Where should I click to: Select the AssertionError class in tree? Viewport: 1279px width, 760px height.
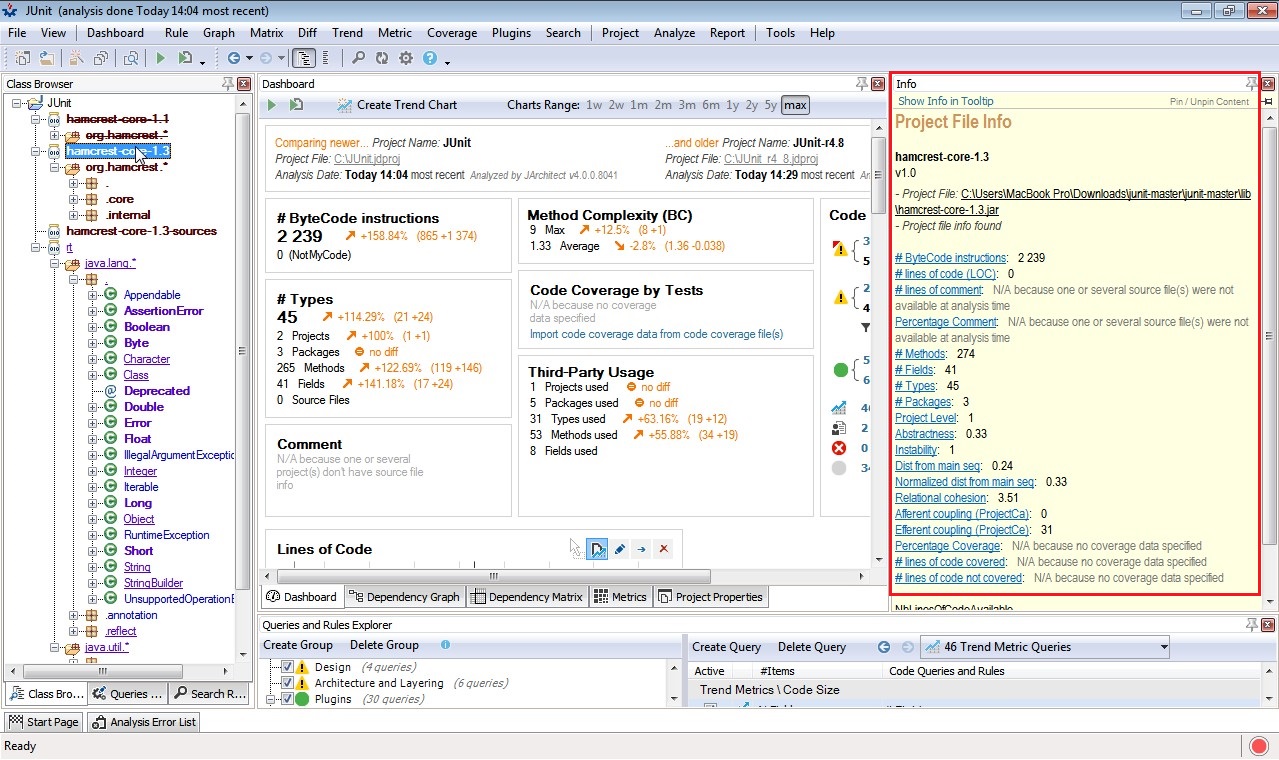coord(163,311)
